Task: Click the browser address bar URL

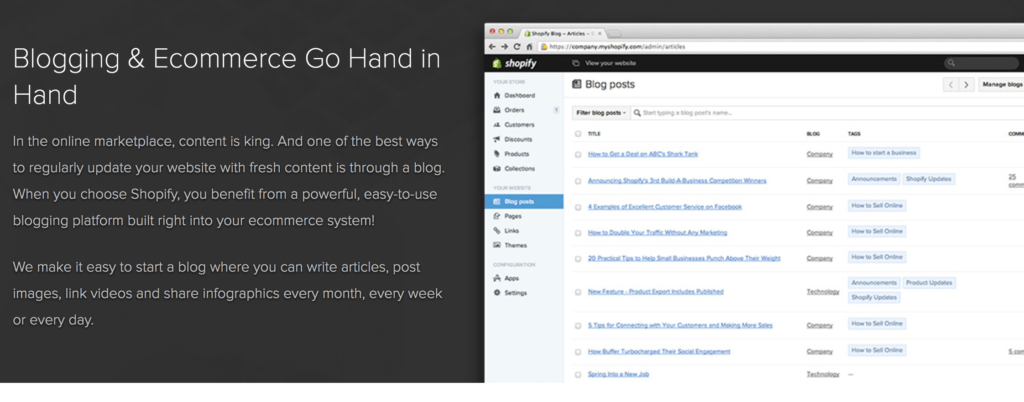Action: 617,47
